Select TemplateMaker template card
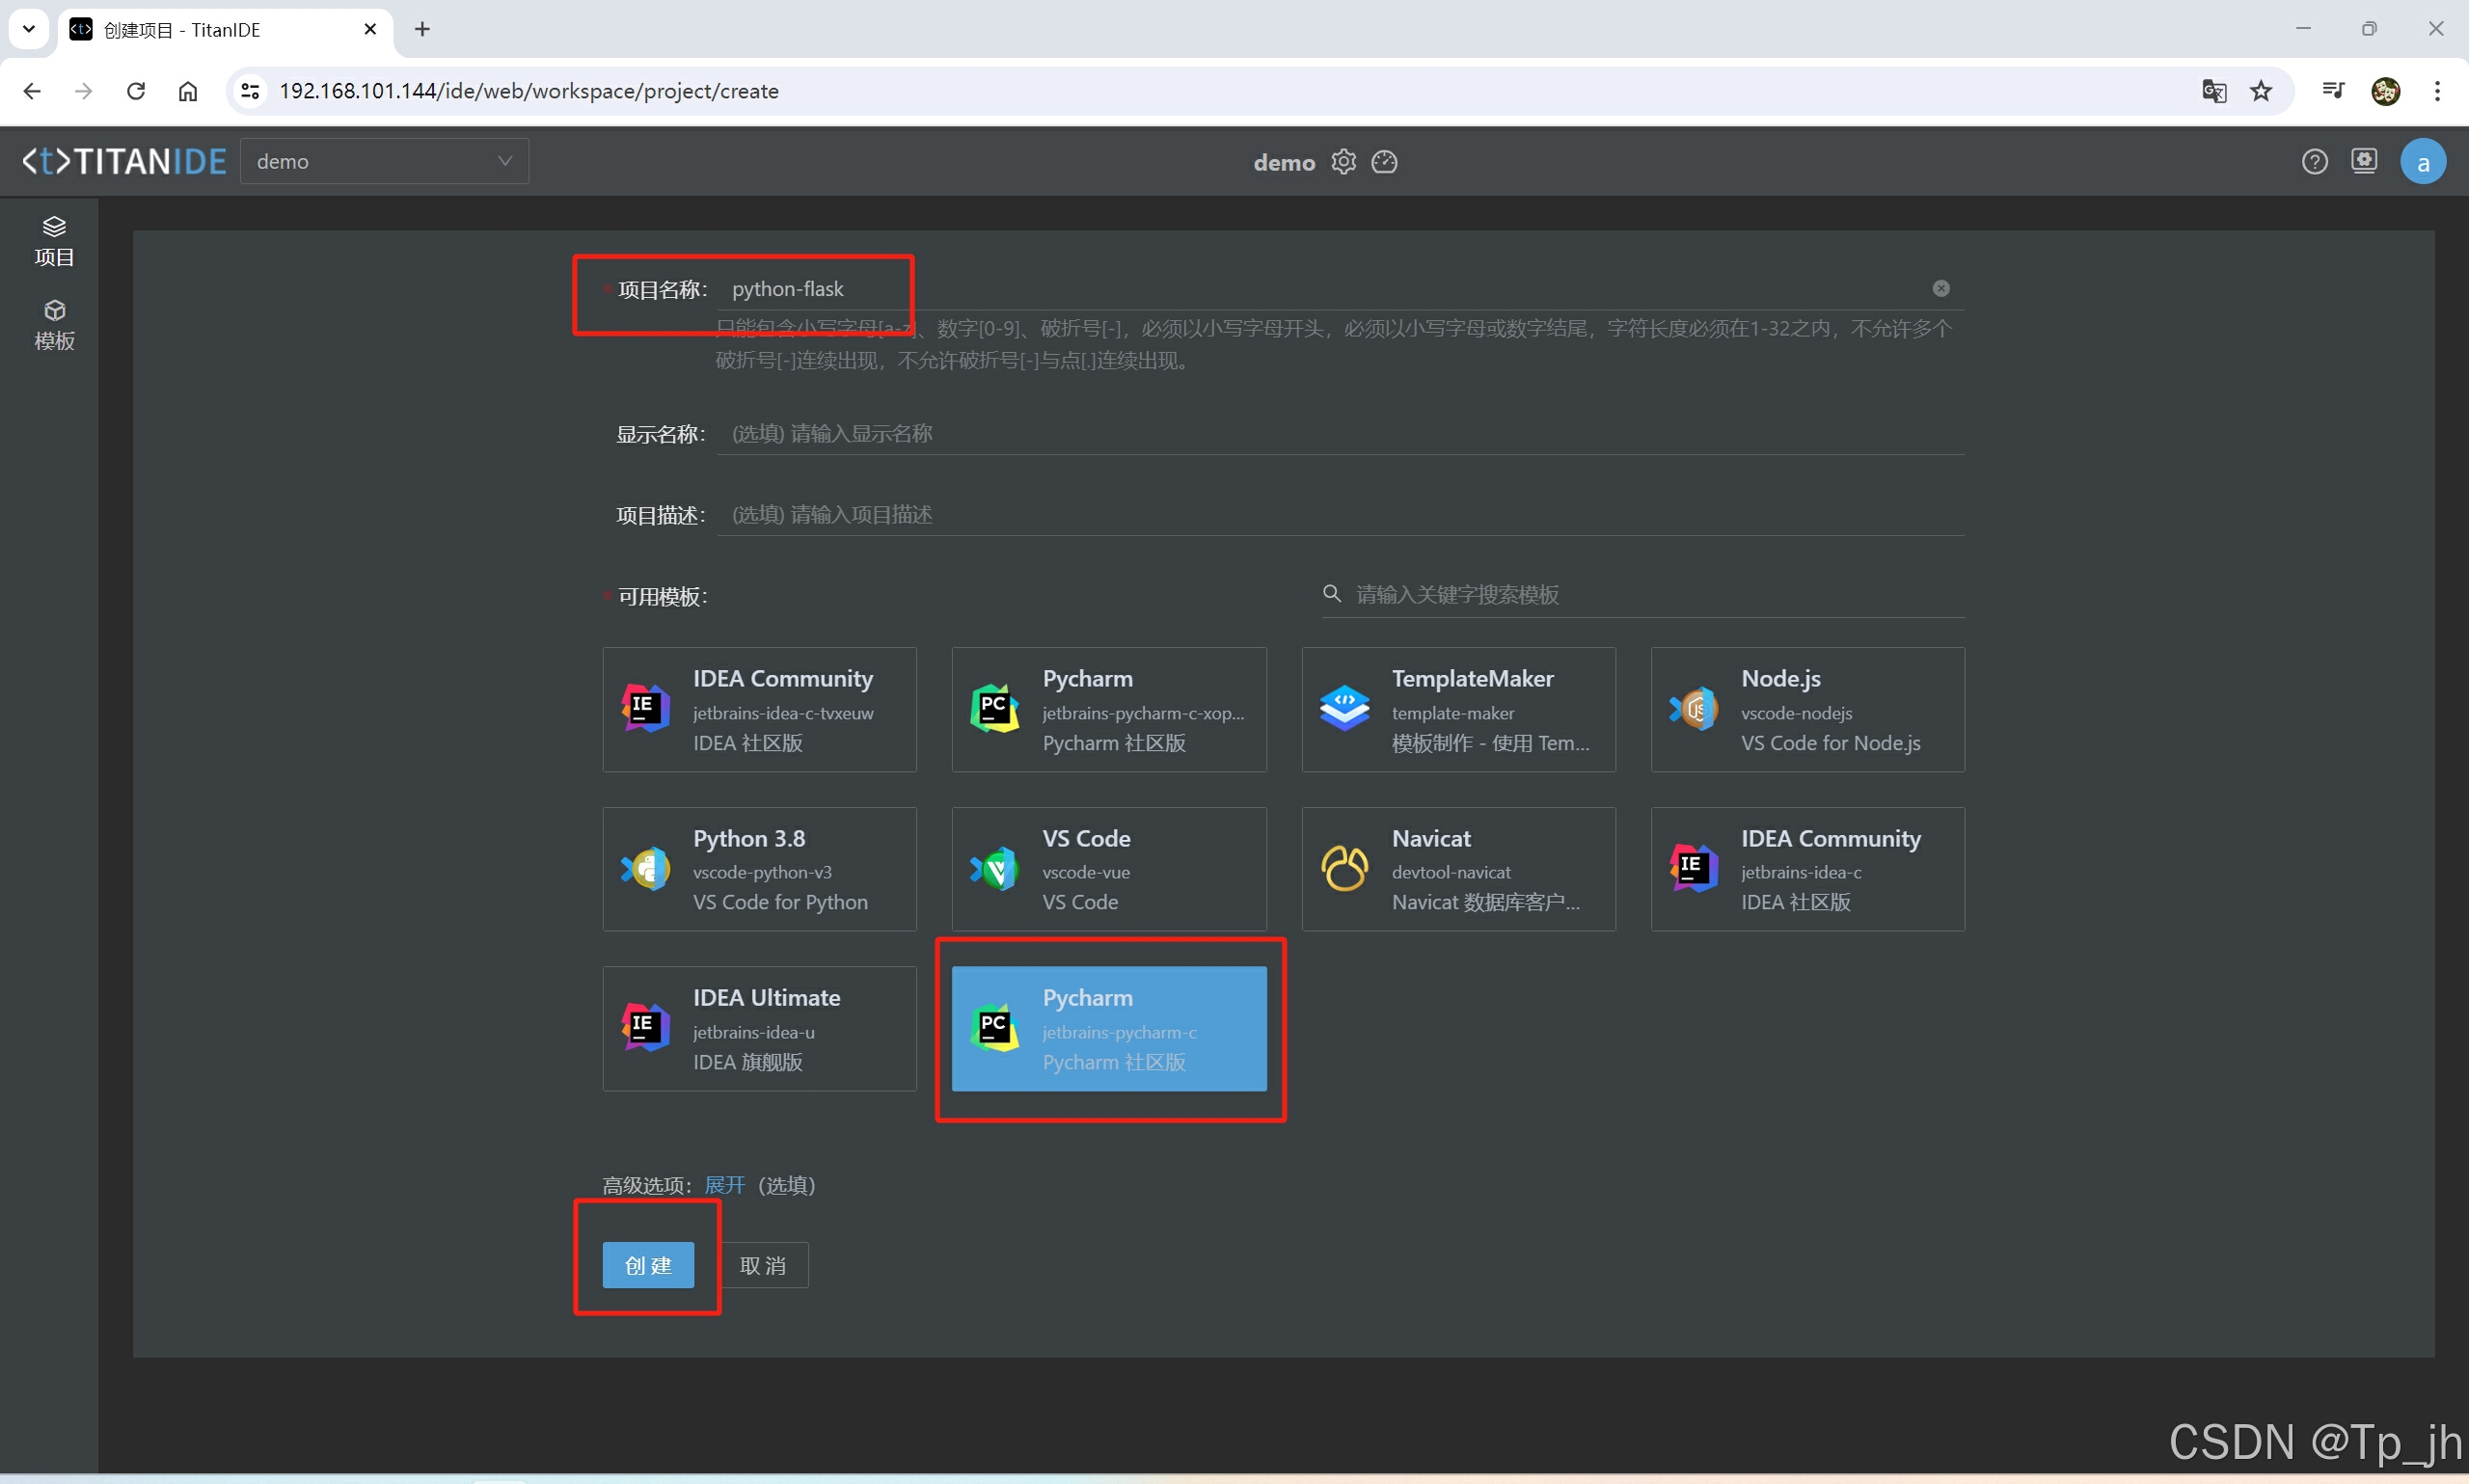The height and width of the screenshot is (1484, 2469). click(1458, 709)
